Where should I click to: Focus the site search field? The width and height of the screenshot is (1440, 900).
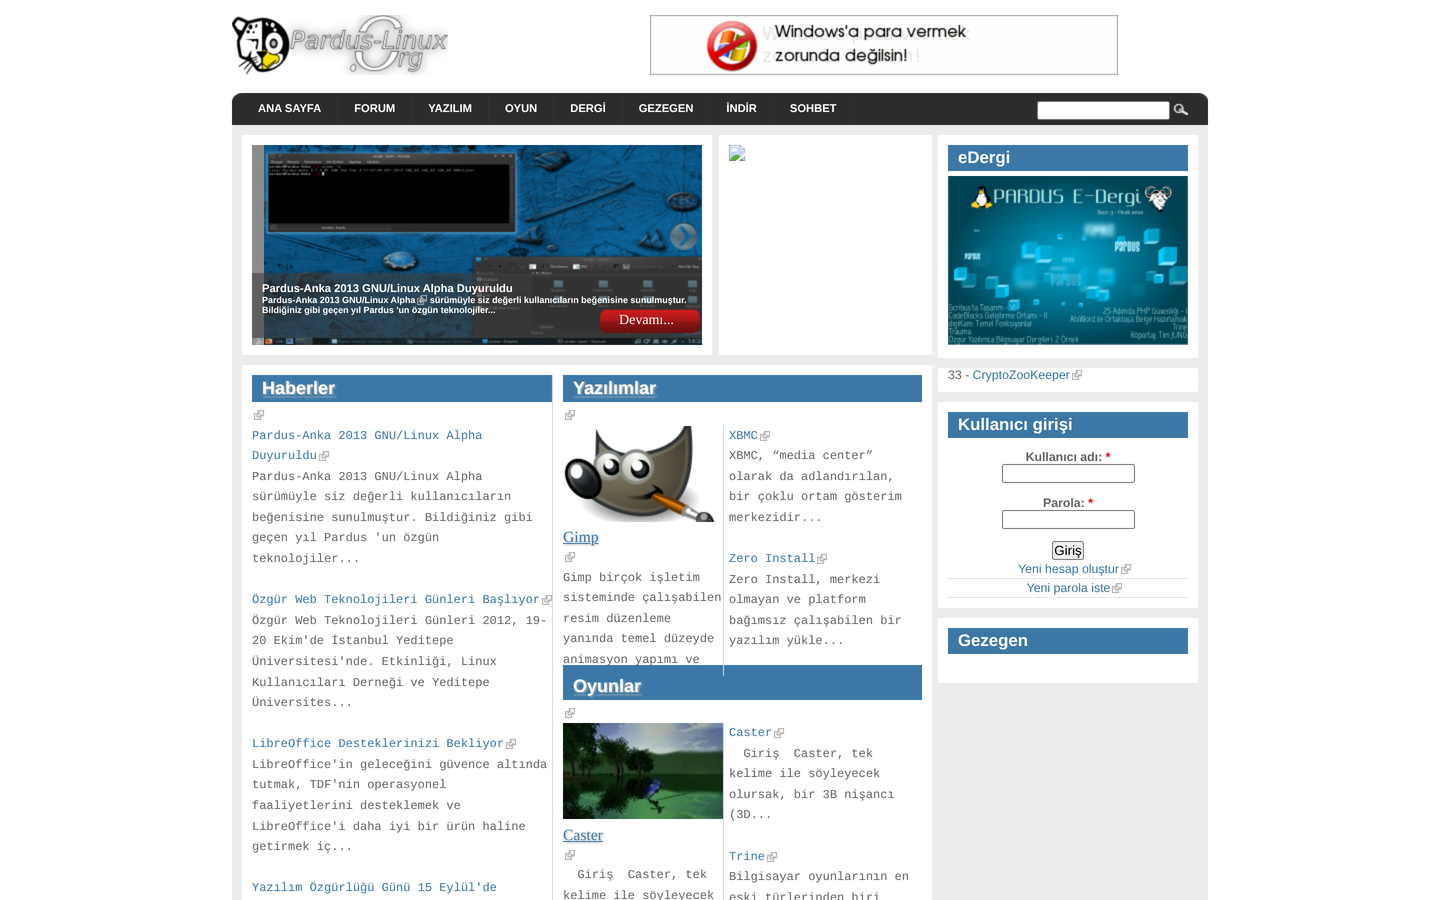click(x=1103, y=110)
